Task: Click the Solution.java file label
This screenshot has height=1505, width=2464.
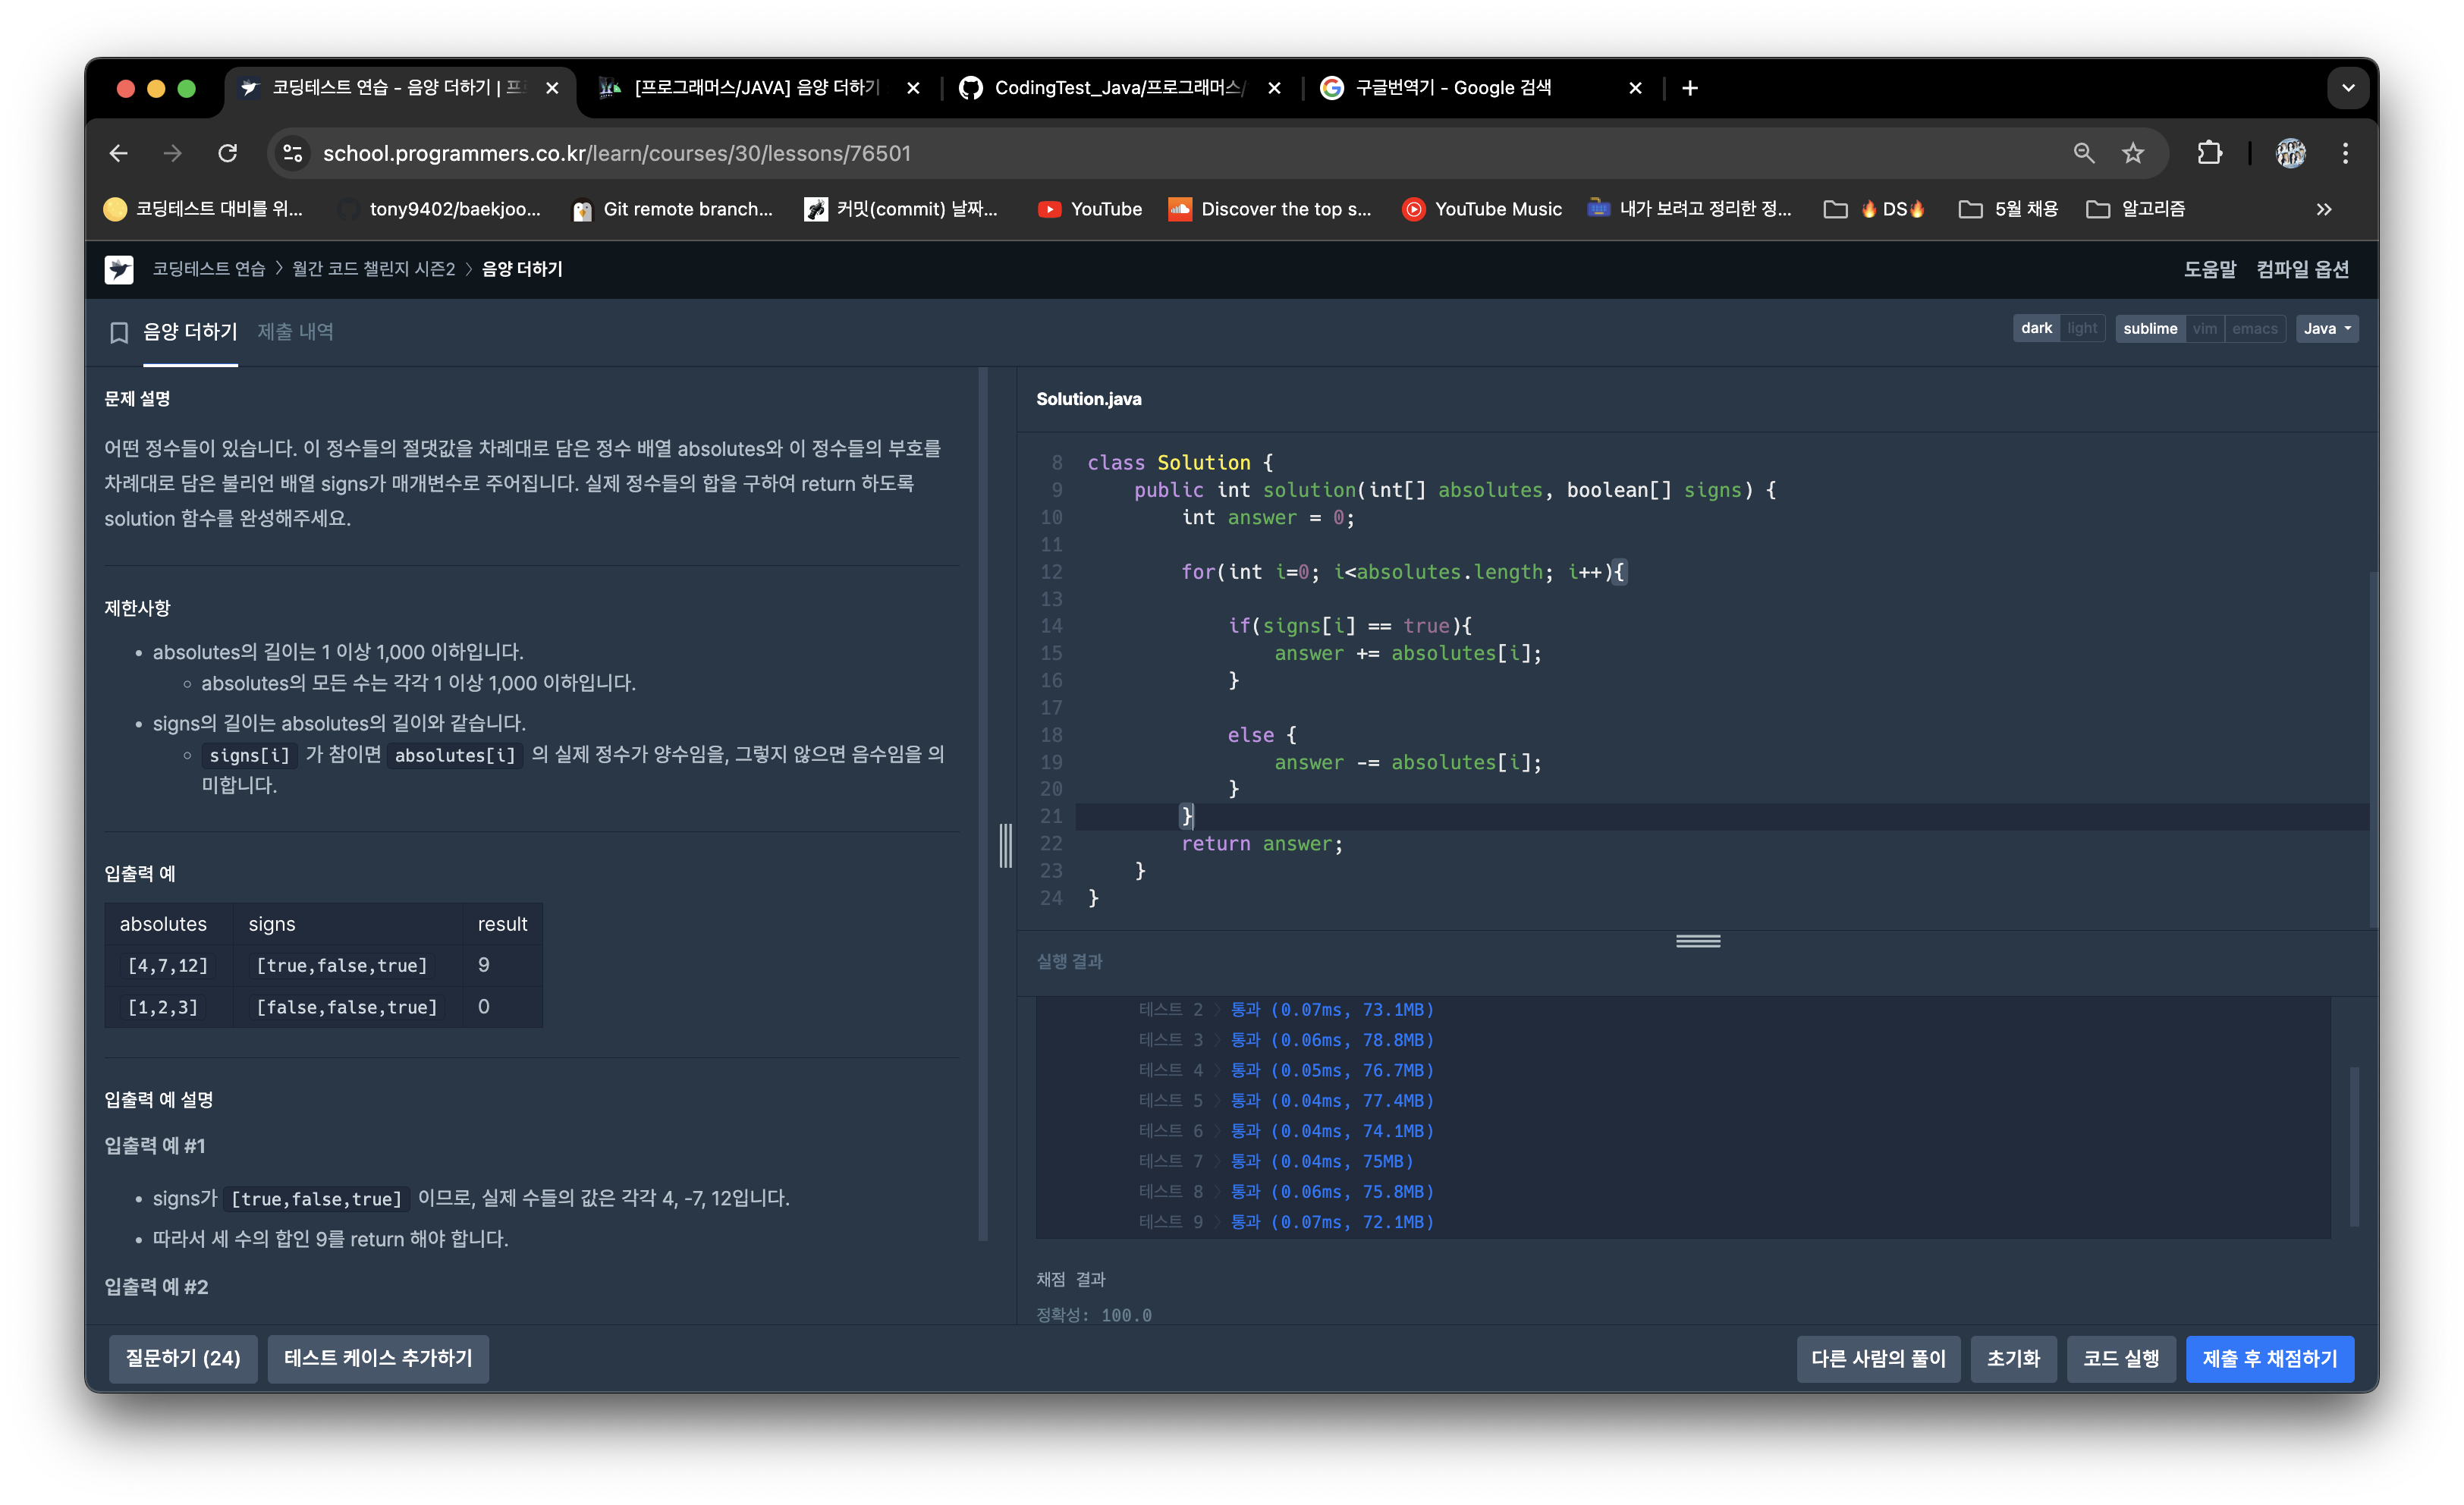Action: coord(1088,399)
